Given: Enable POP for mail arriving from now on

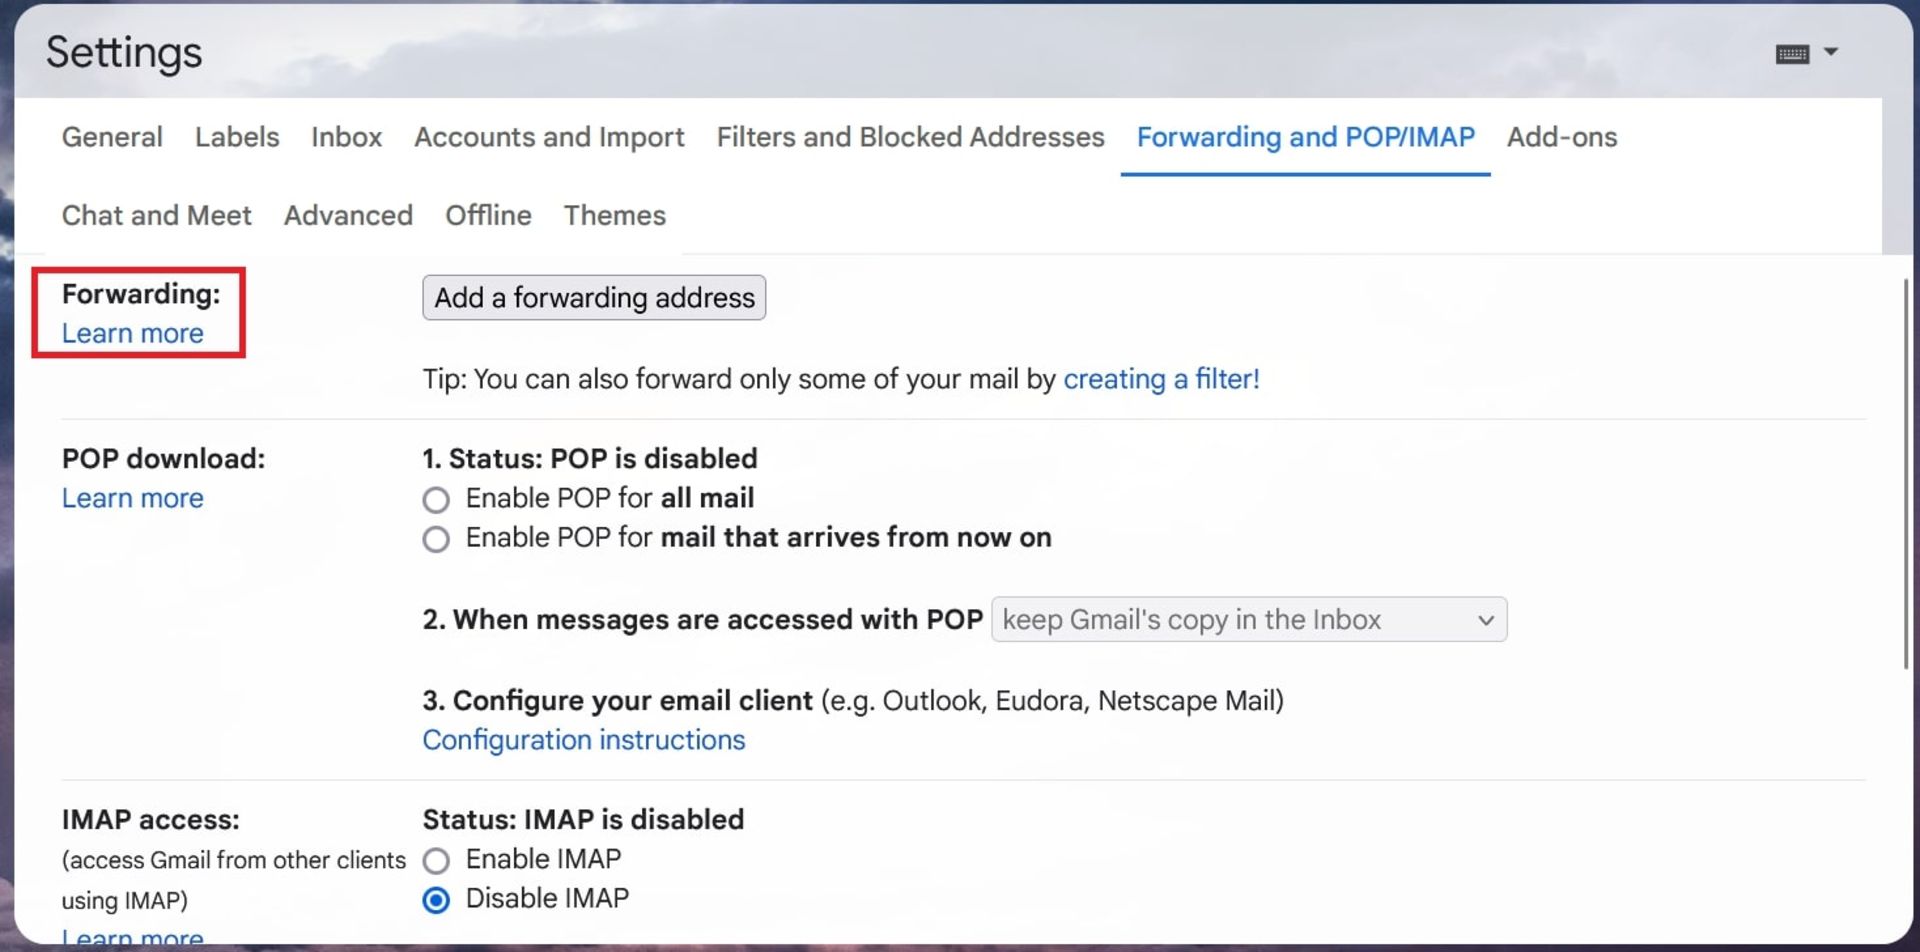Looking at the screenshot, I should [x=436, y=539].
